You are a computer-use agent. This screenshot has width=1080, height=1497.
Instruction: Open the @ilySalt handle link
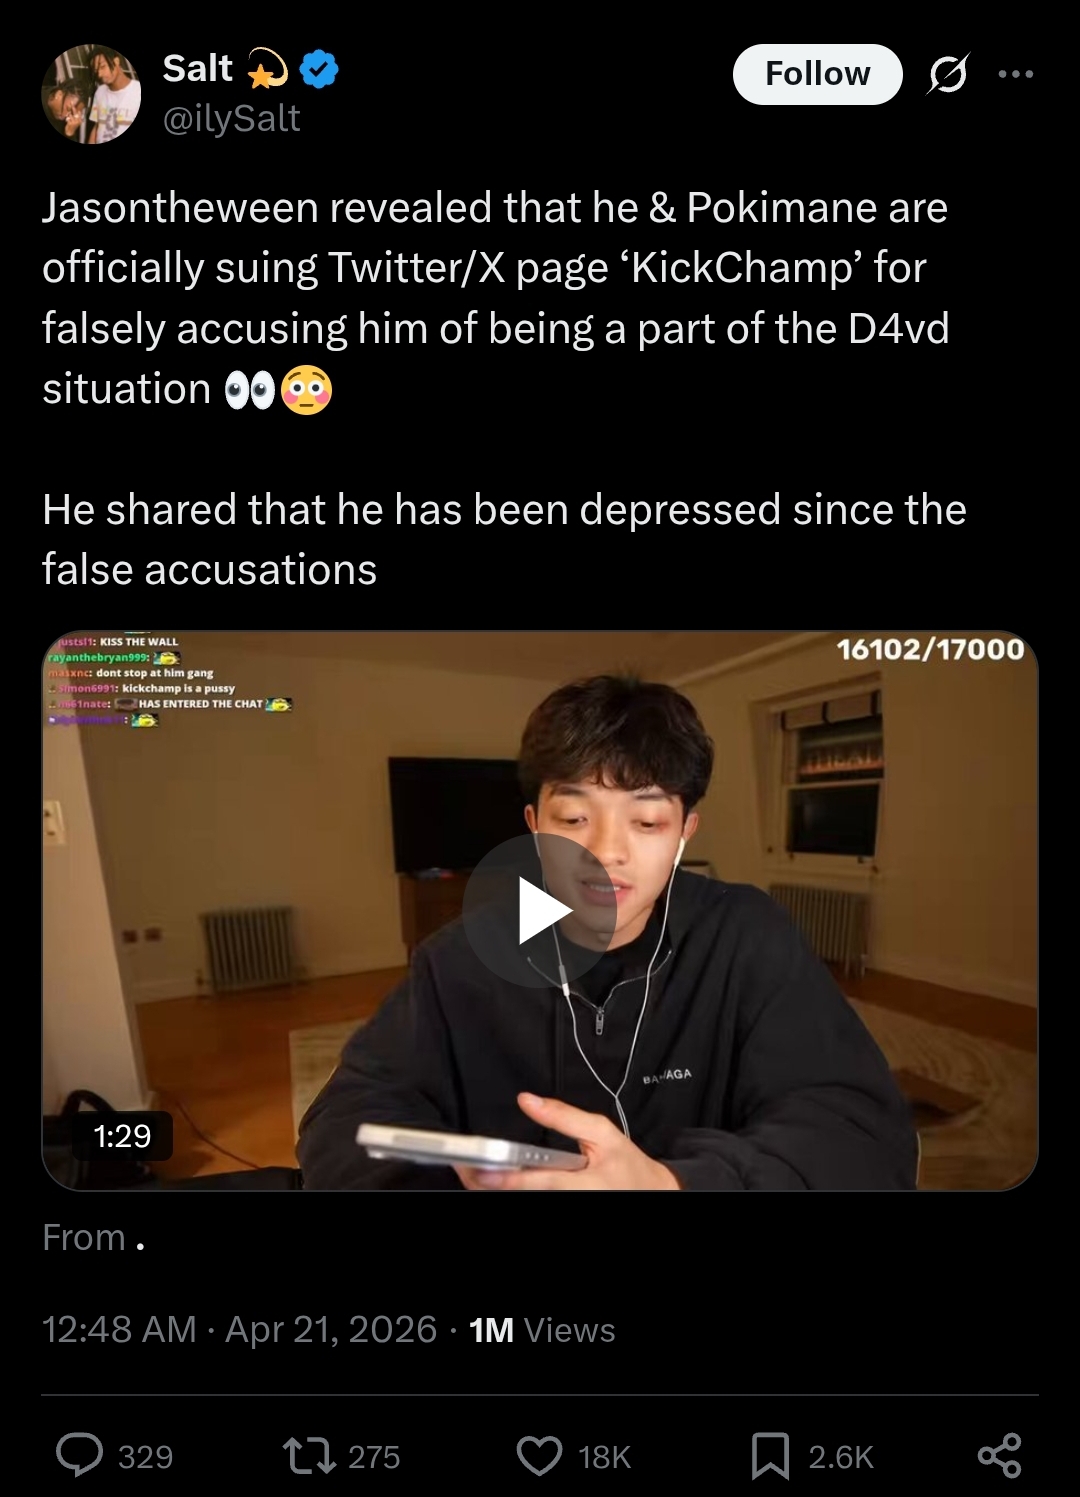(231, 119)
